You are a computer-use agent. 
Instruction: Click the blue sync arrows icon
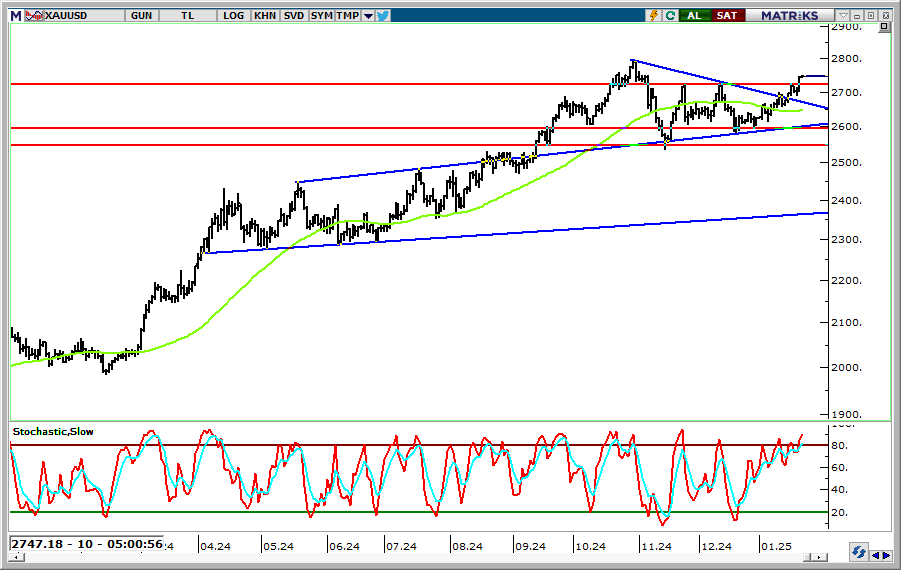[x=857, y=553]
